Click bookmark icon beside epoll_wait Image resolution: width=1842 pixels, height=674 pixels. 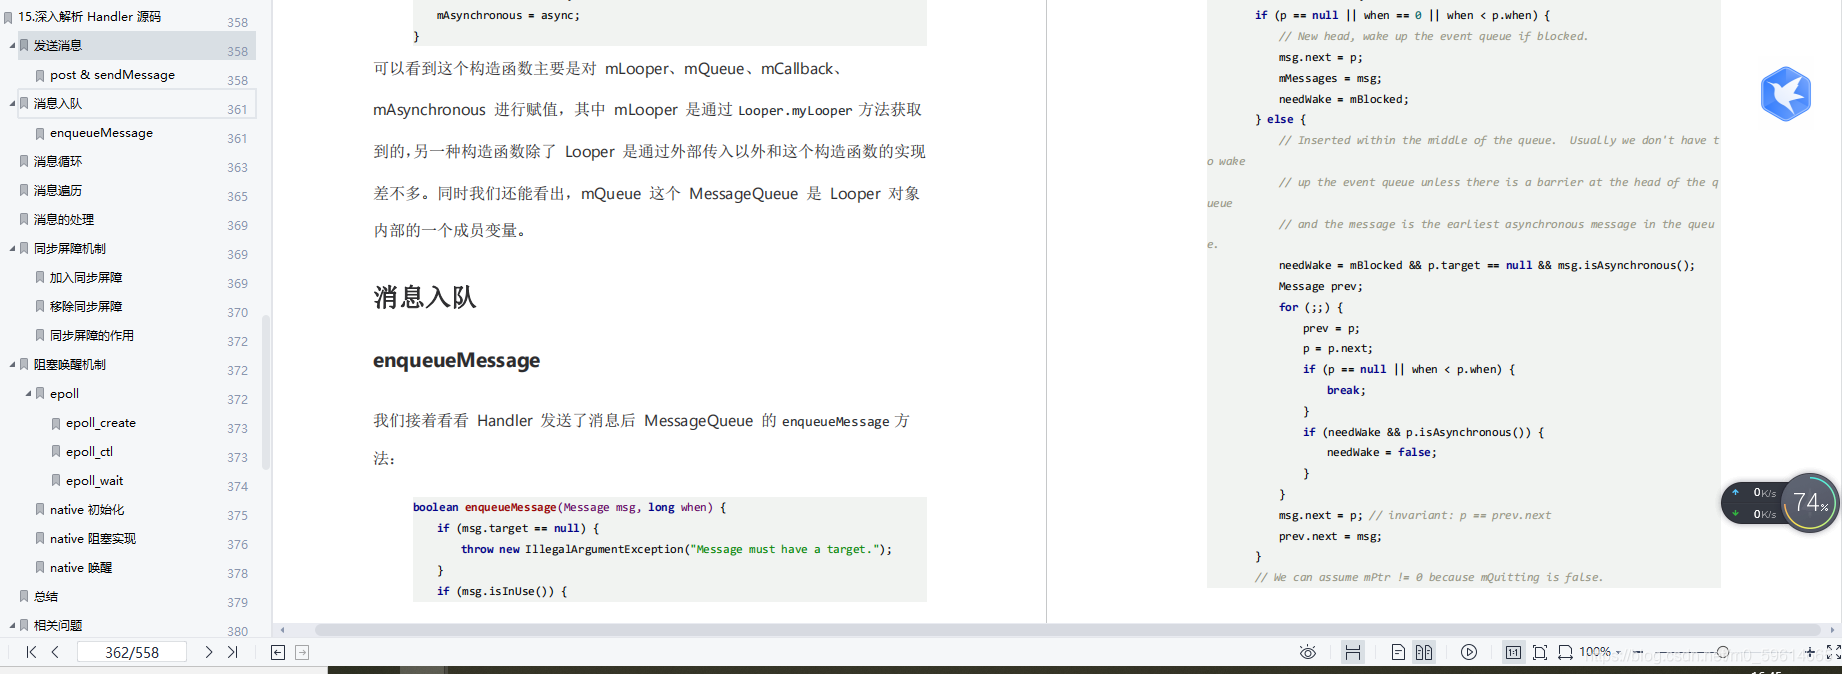pos(56,480)
